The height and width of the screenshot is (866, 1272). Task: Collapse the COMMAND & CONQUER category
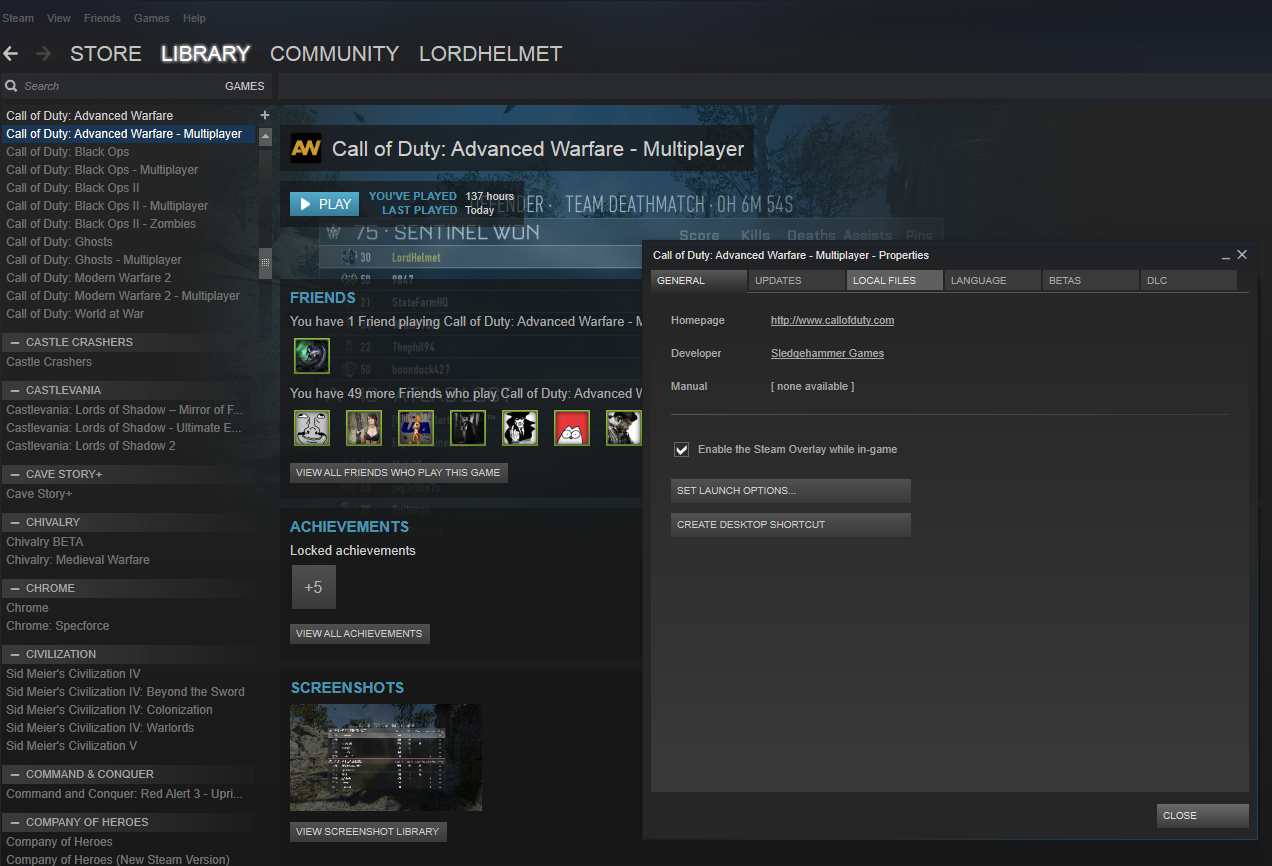click(16, 774)
